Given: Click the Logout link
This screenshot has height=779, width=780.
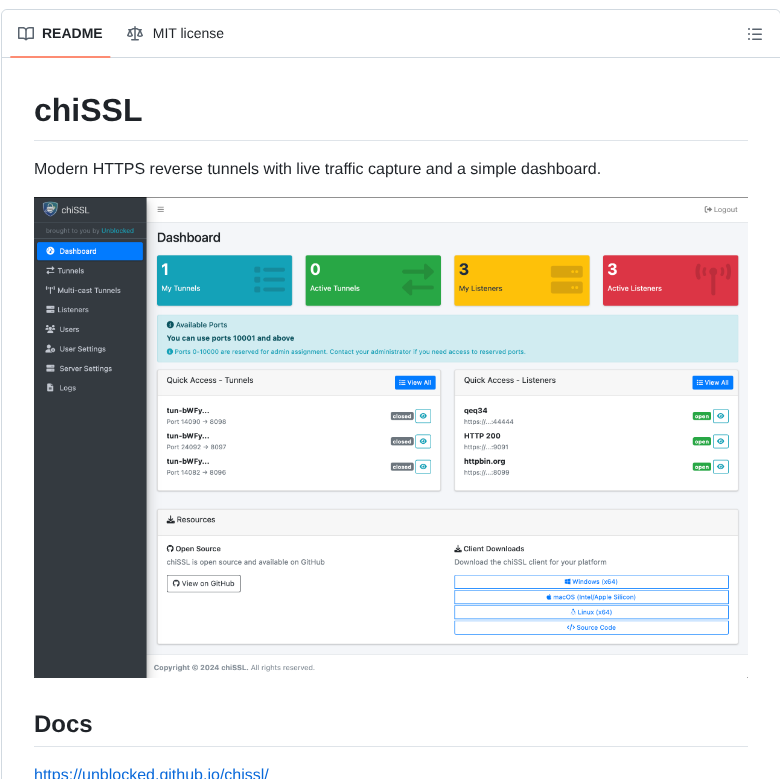Looking at the screenshot, I should (x=721, y=209).
